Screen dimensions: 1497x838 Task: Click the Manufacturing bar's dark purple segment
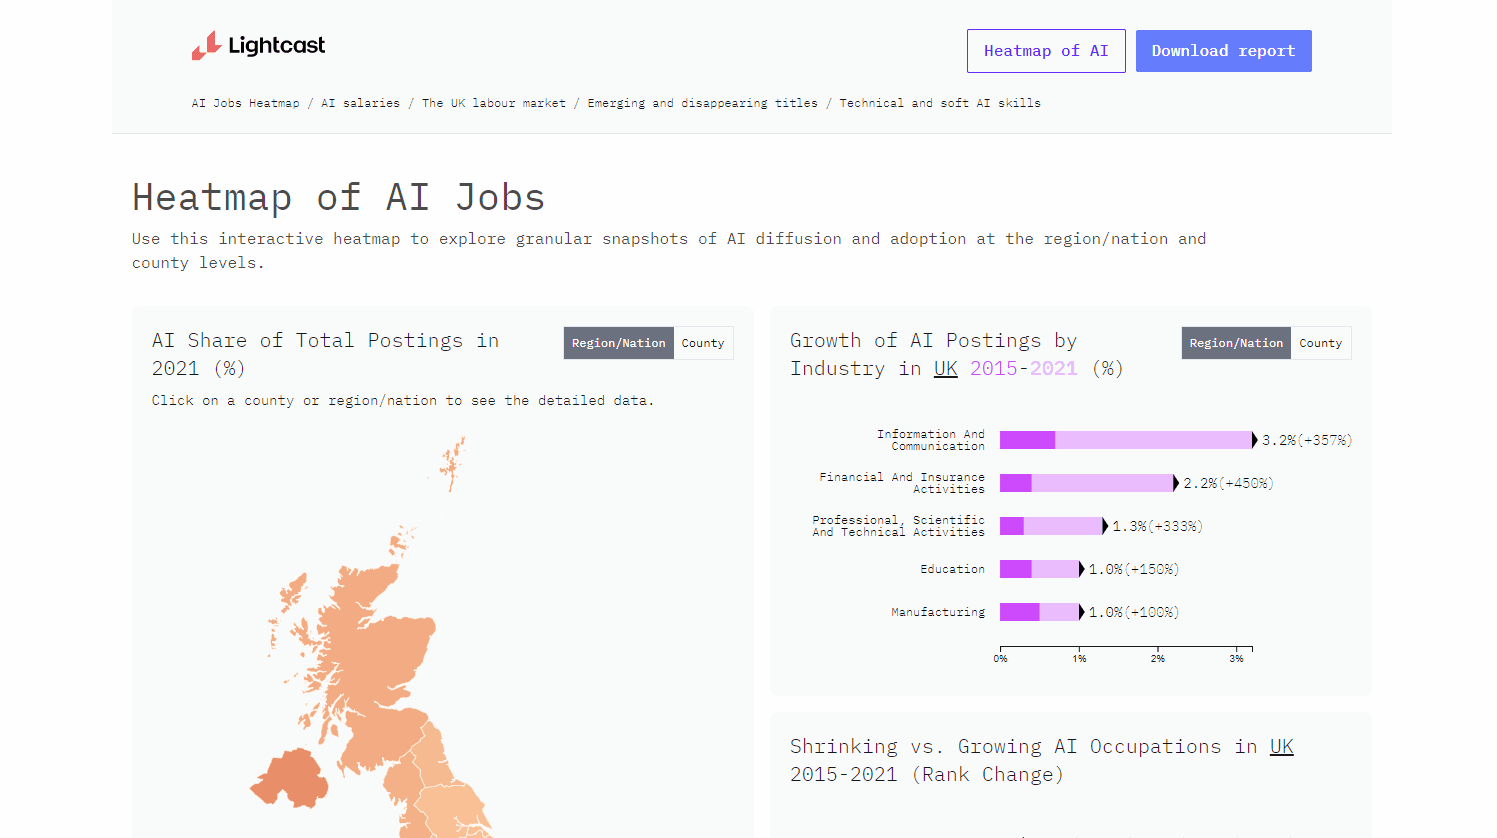coord(1019,612)
